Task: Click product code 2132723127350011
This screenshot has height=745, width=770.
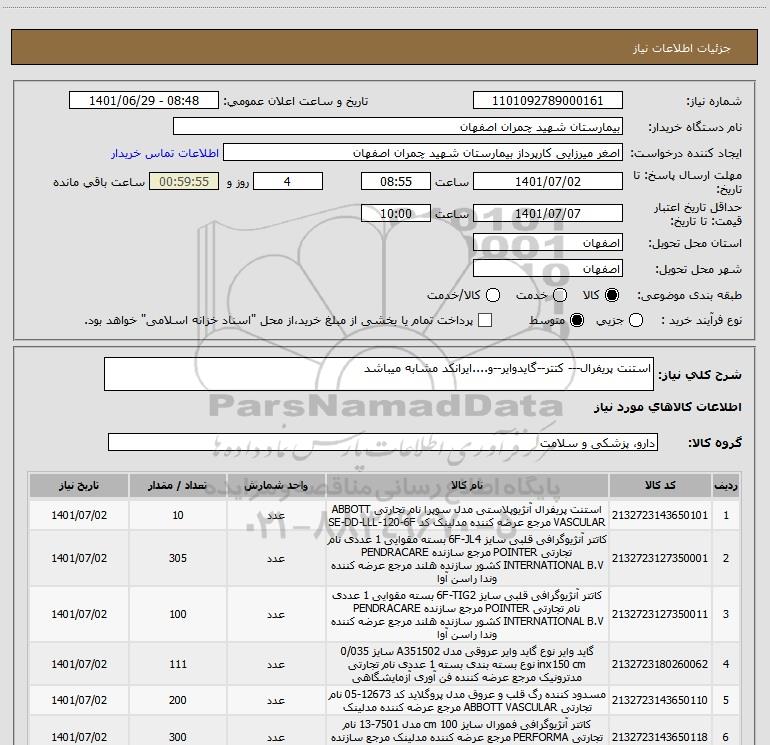Action: [660, 614]
